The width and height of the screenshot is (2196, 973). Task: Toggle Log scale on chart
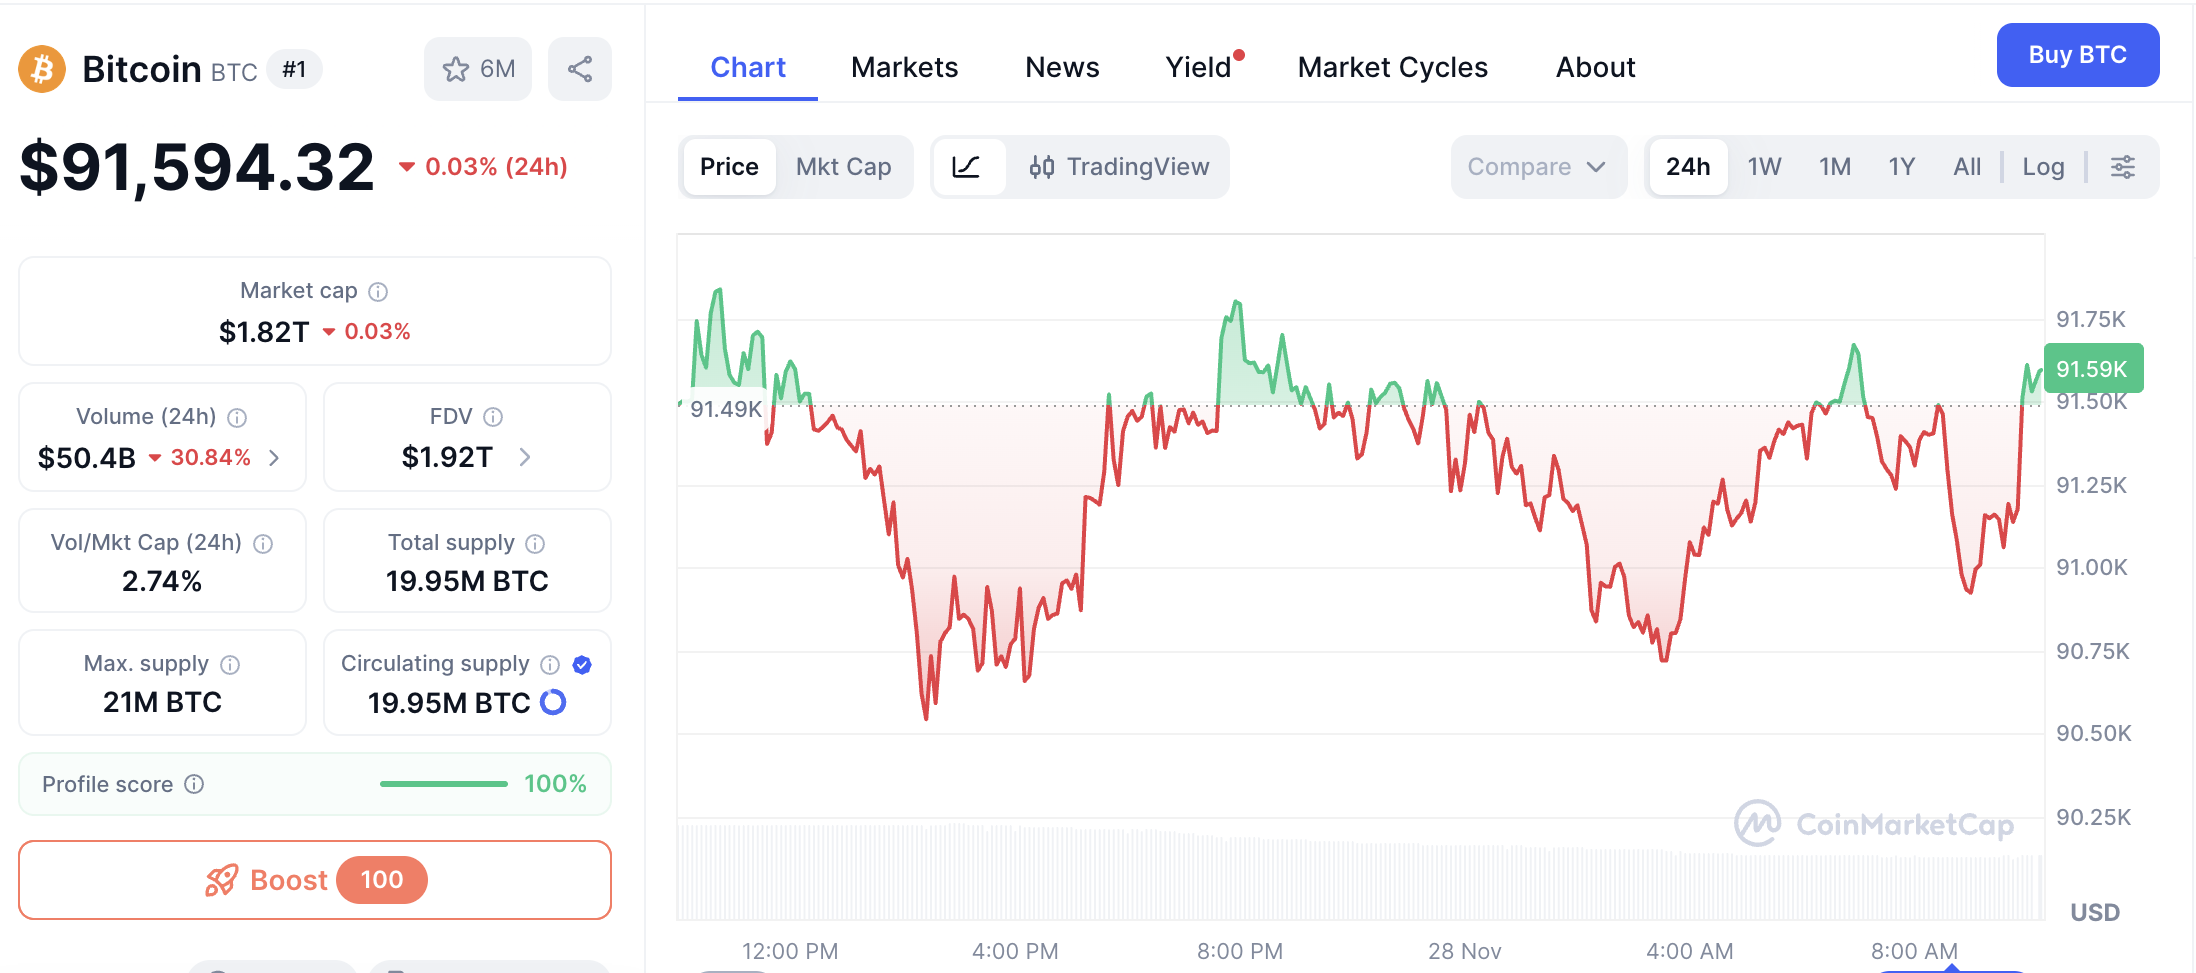(2043, 167)
